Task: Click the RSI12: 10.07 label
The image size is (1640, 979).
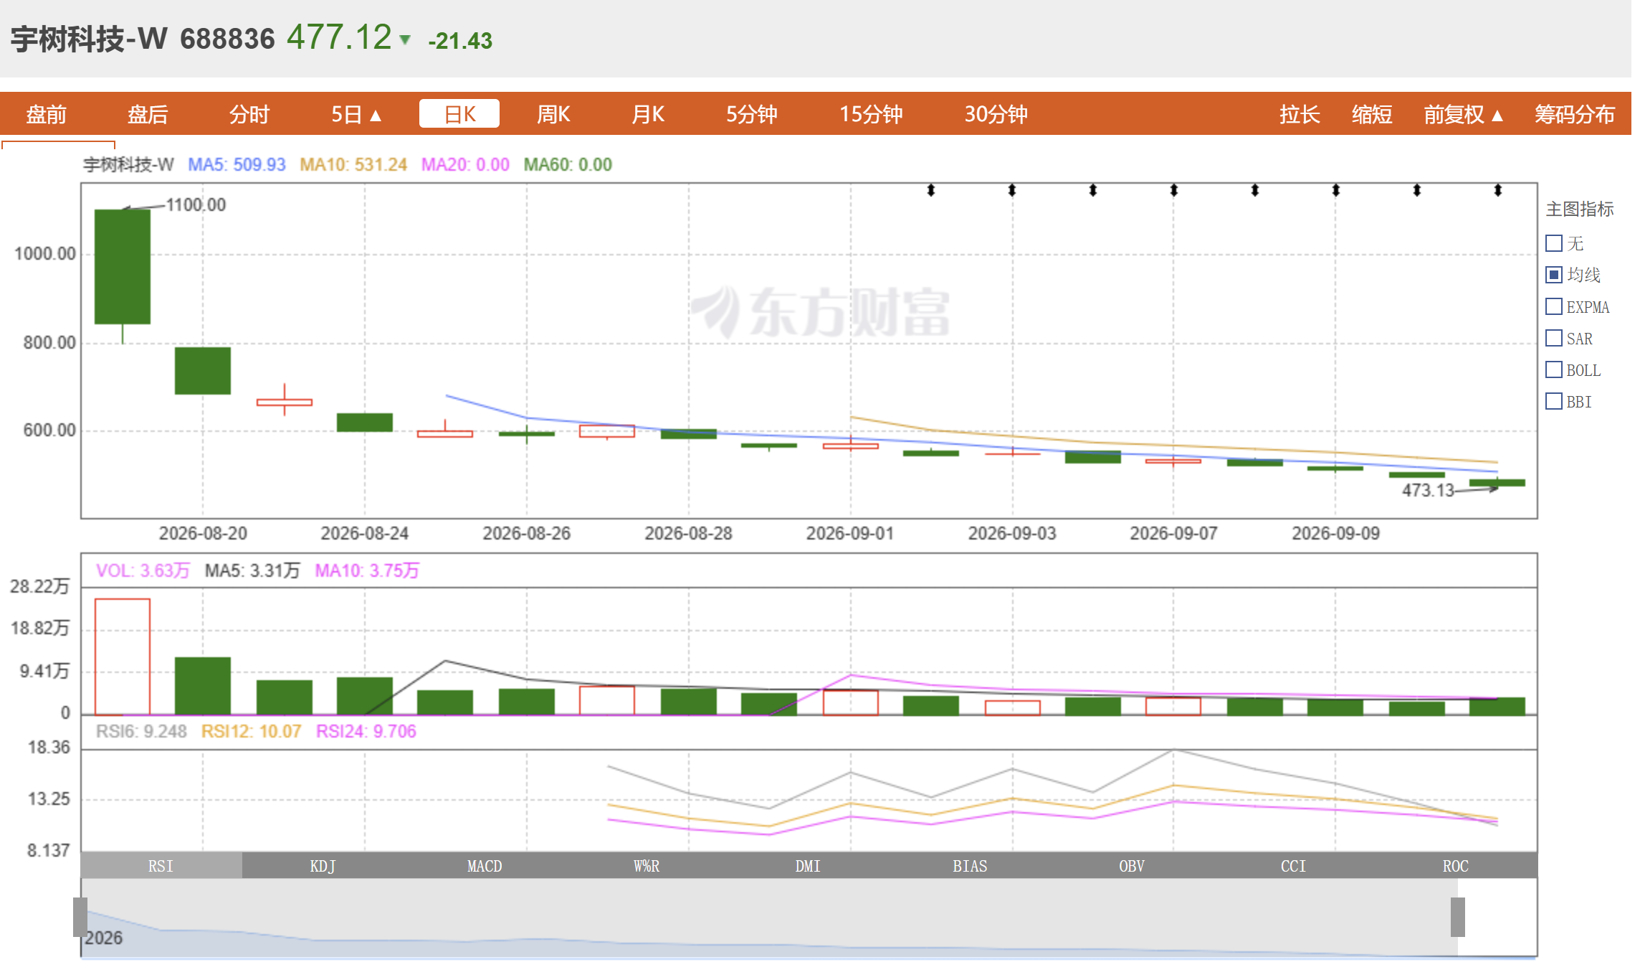Action: tap(251, 732)
